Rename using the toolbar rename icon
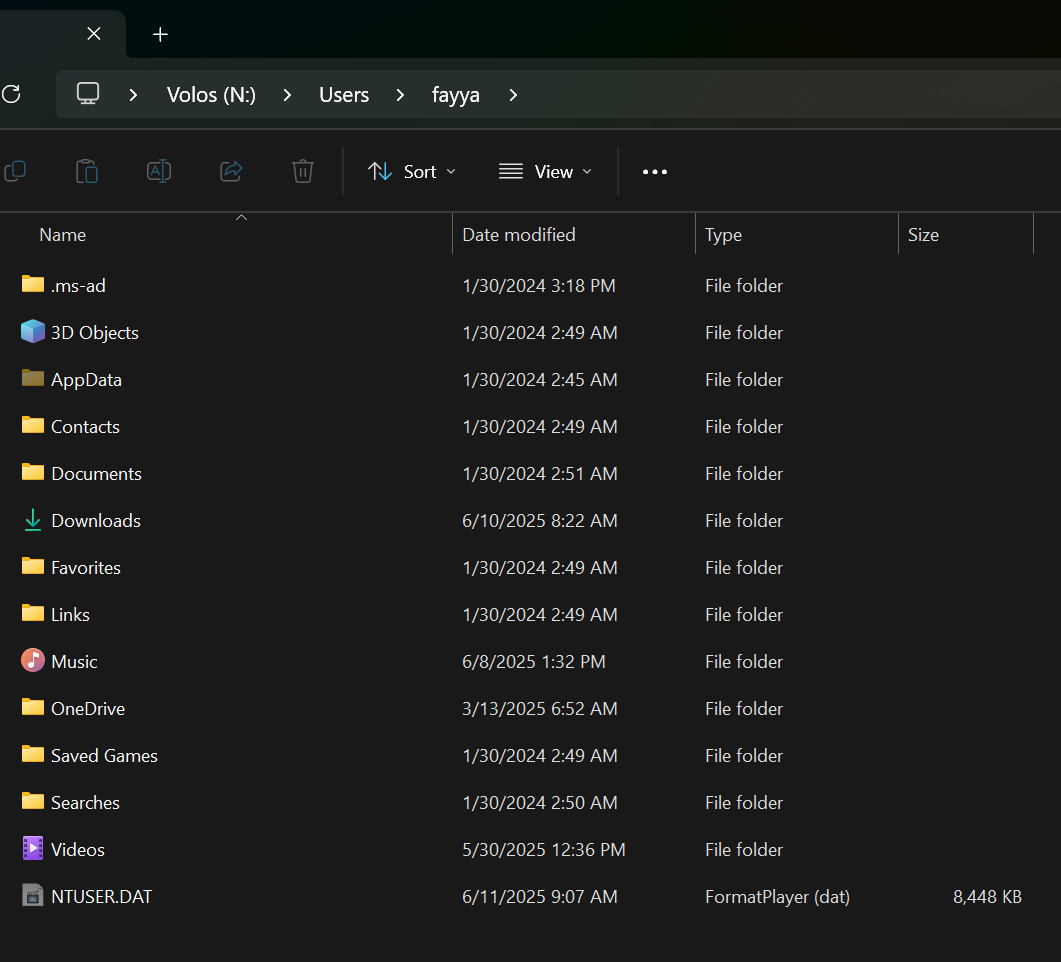The image size is (1061, 962). 159,171
